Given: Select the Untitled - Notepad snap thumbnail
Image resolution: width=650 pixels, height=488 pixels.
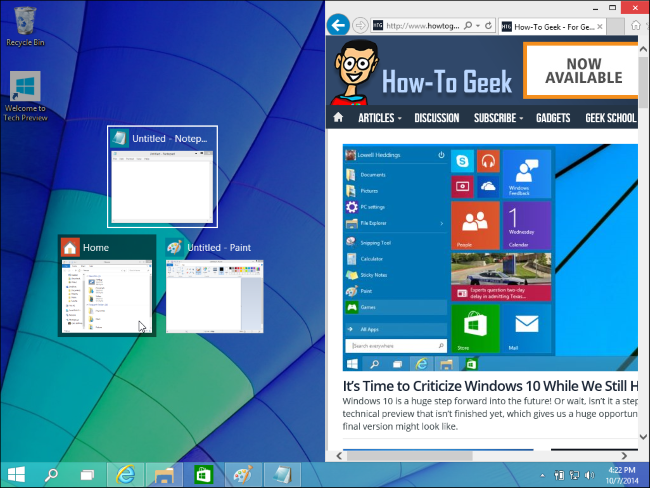Looking at the screenshot, I should pos(162,177).
